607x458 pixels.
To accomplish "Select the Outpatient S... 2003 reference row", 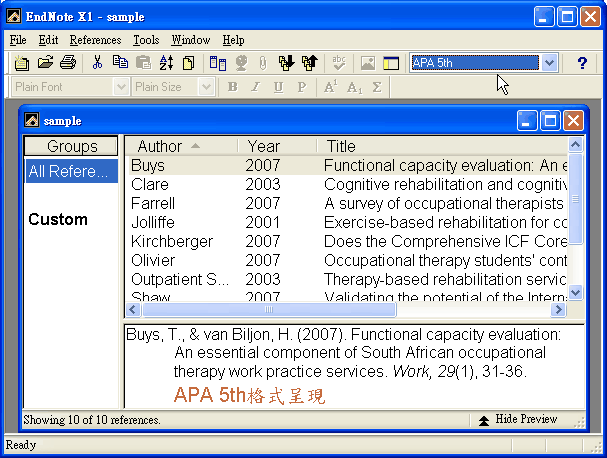I will click(x=348, y=280).
